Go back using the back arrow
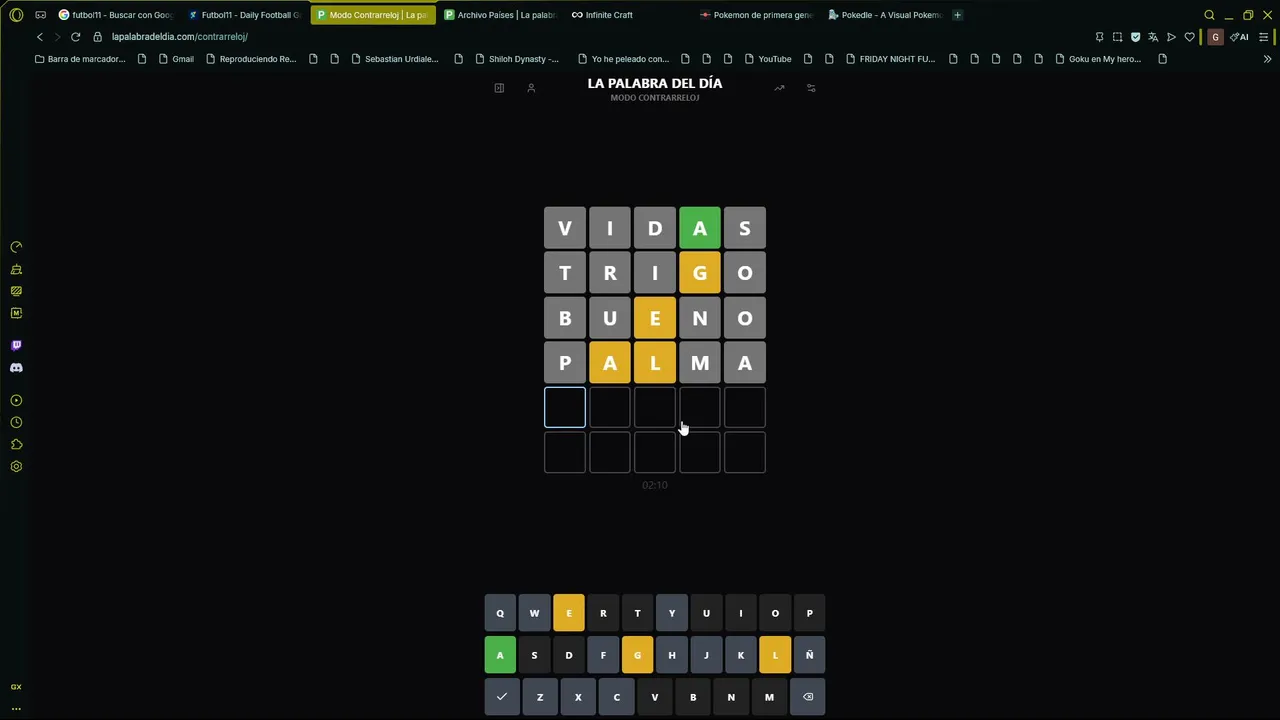The image size is (1280, 720). 39,37
